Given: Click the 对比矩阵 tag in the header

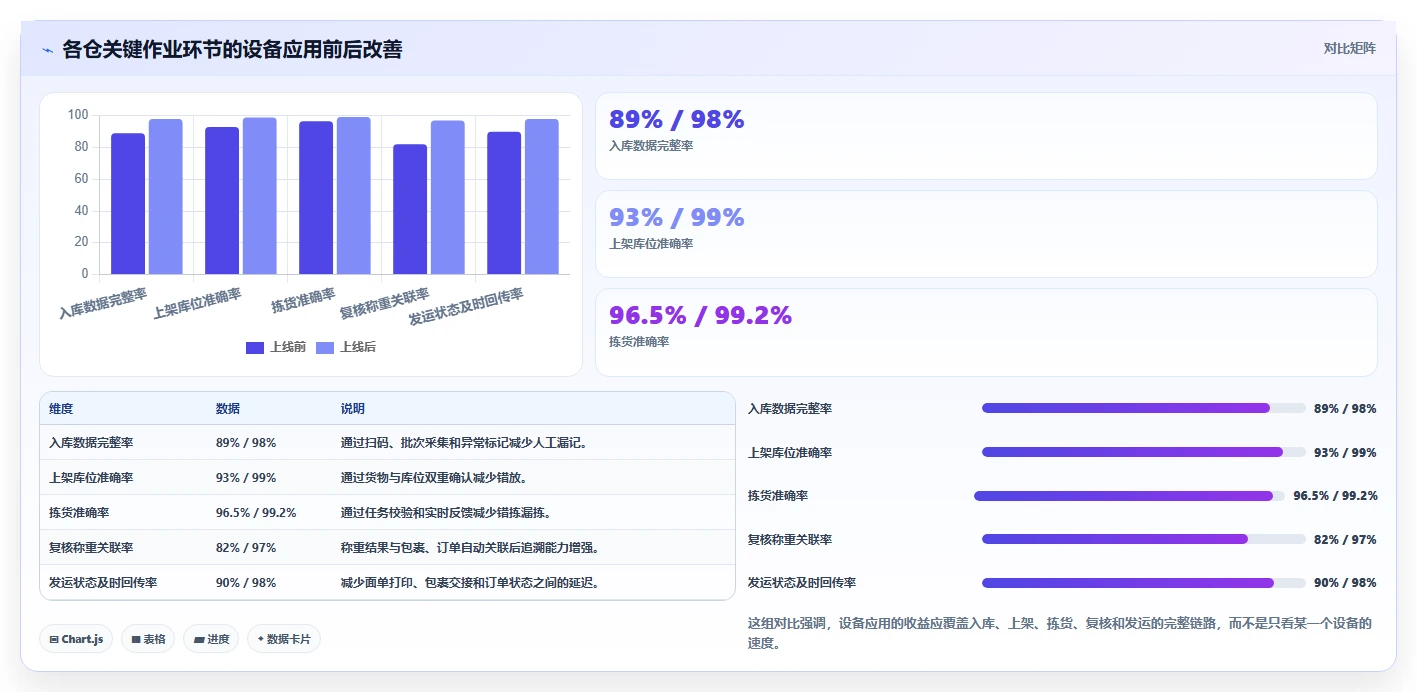Looking at the screenshot, I should pyautogui.click(x=1349, y=48).
